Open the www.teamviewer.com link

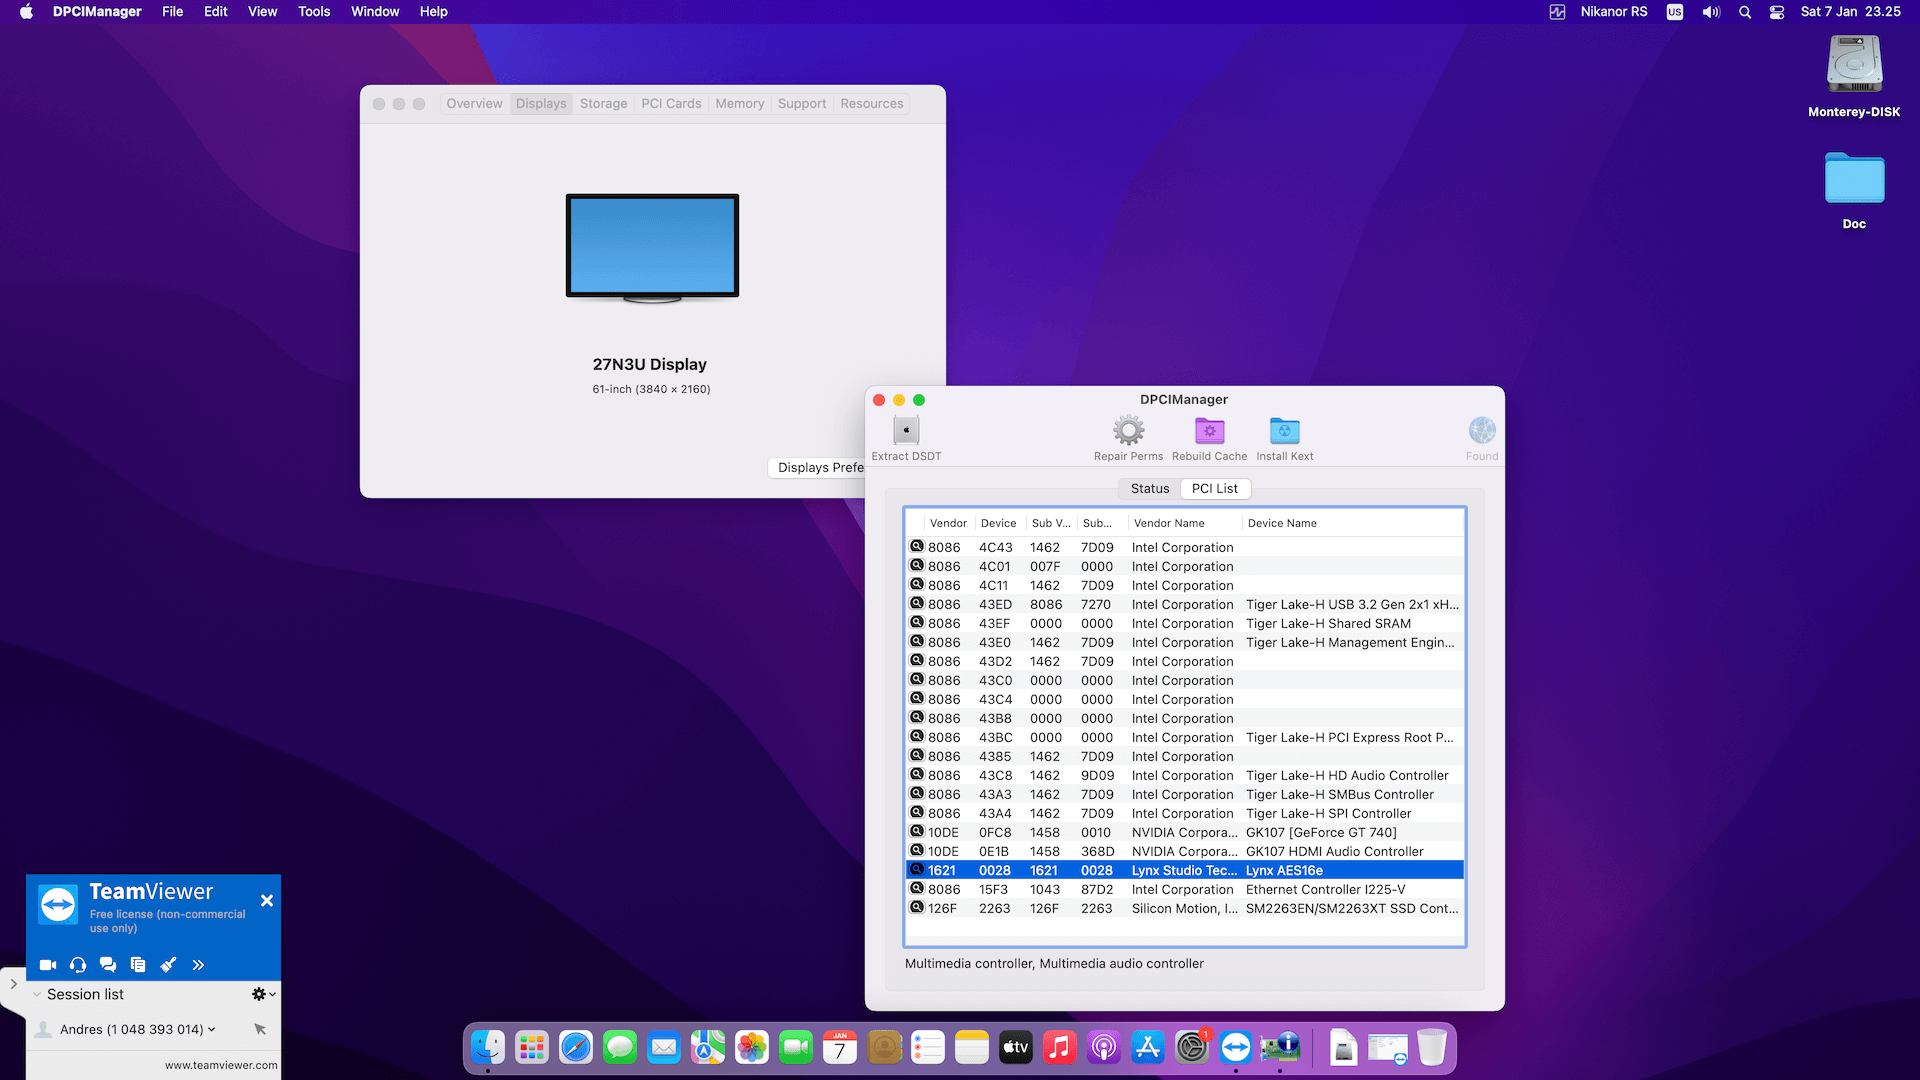pyautogui.click(x=221, y=1065)
